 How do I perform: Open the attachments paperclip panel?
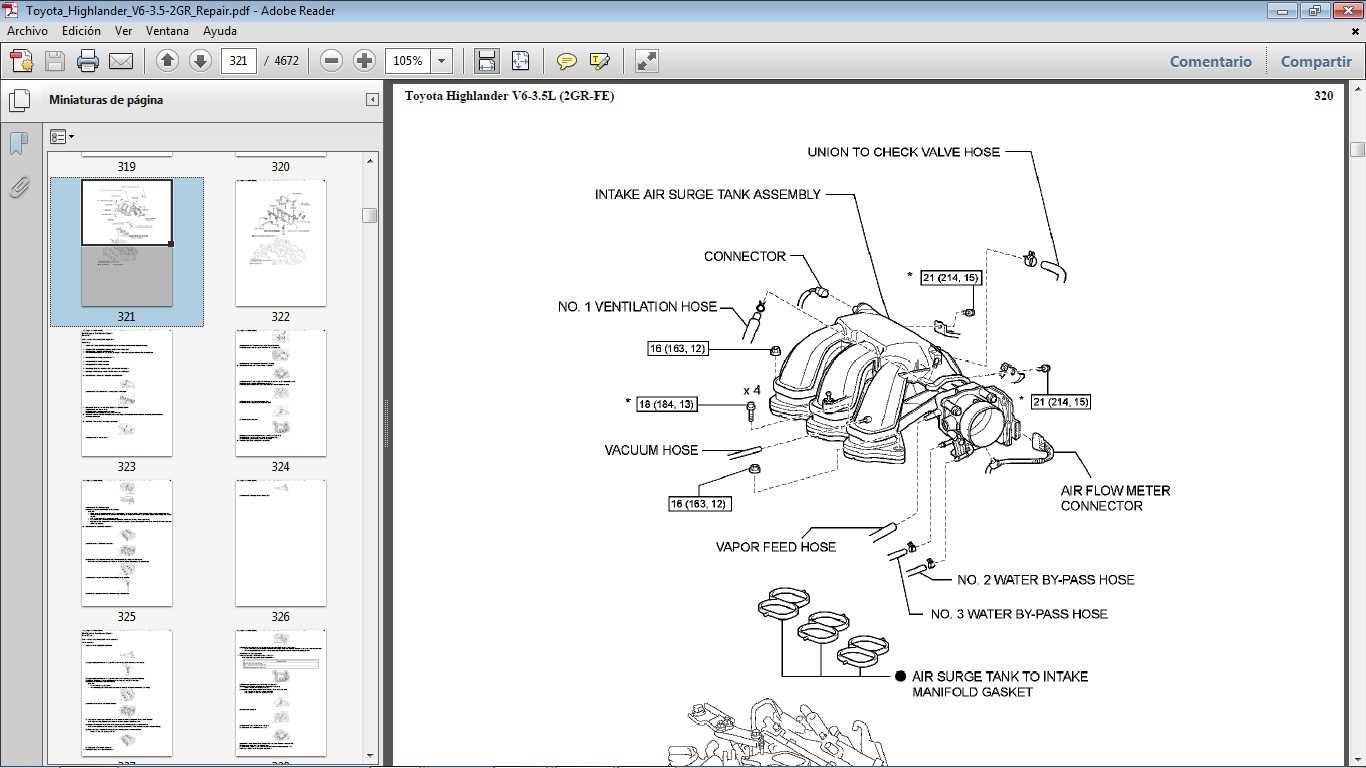pos(18,187)
